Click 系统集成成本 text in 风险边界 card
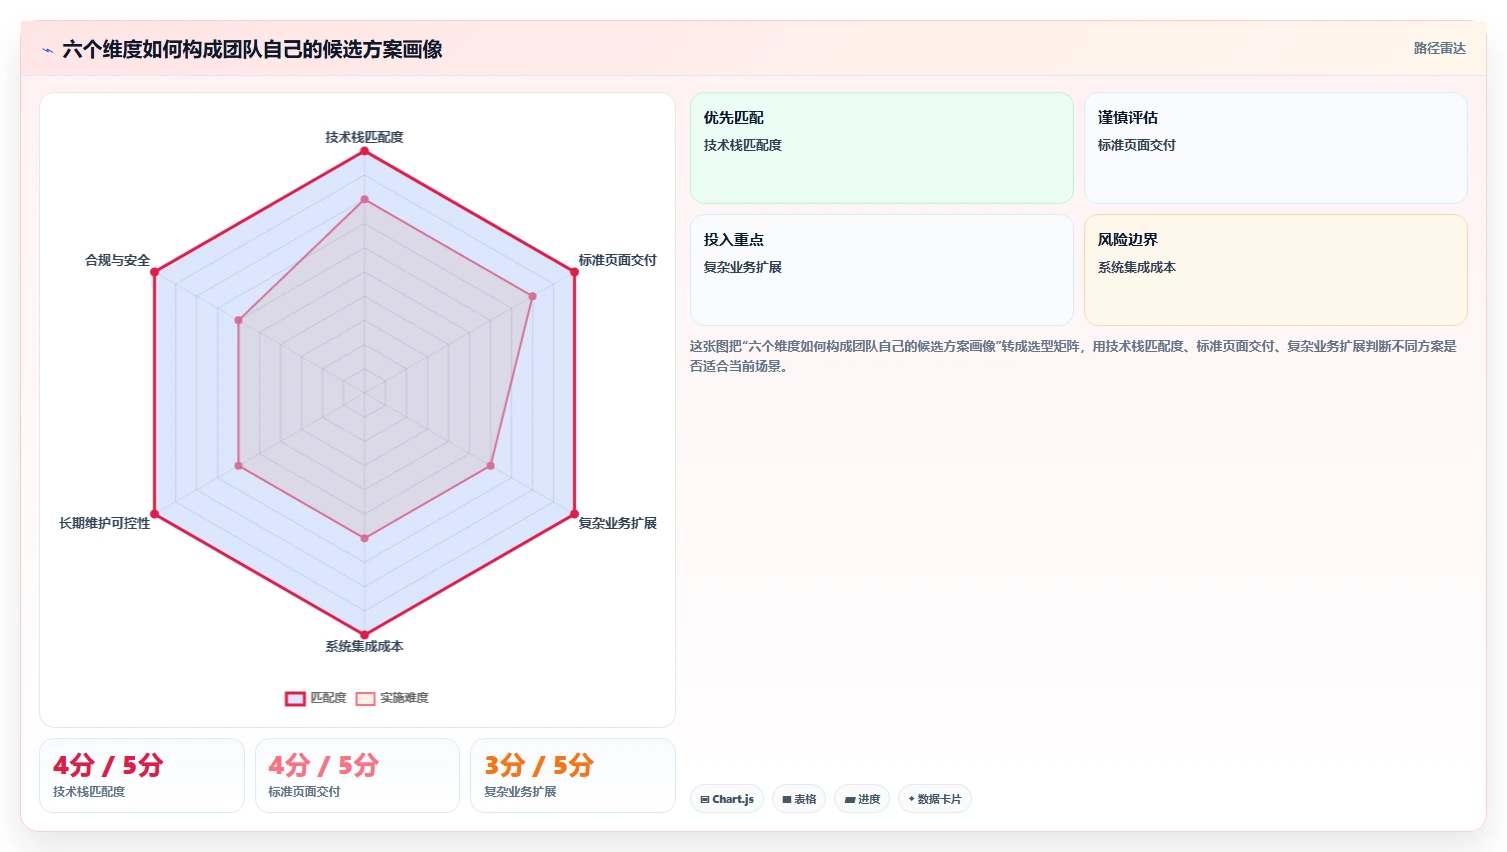1507x852 pixels. pyautogui.click(x=1137, y=267)
